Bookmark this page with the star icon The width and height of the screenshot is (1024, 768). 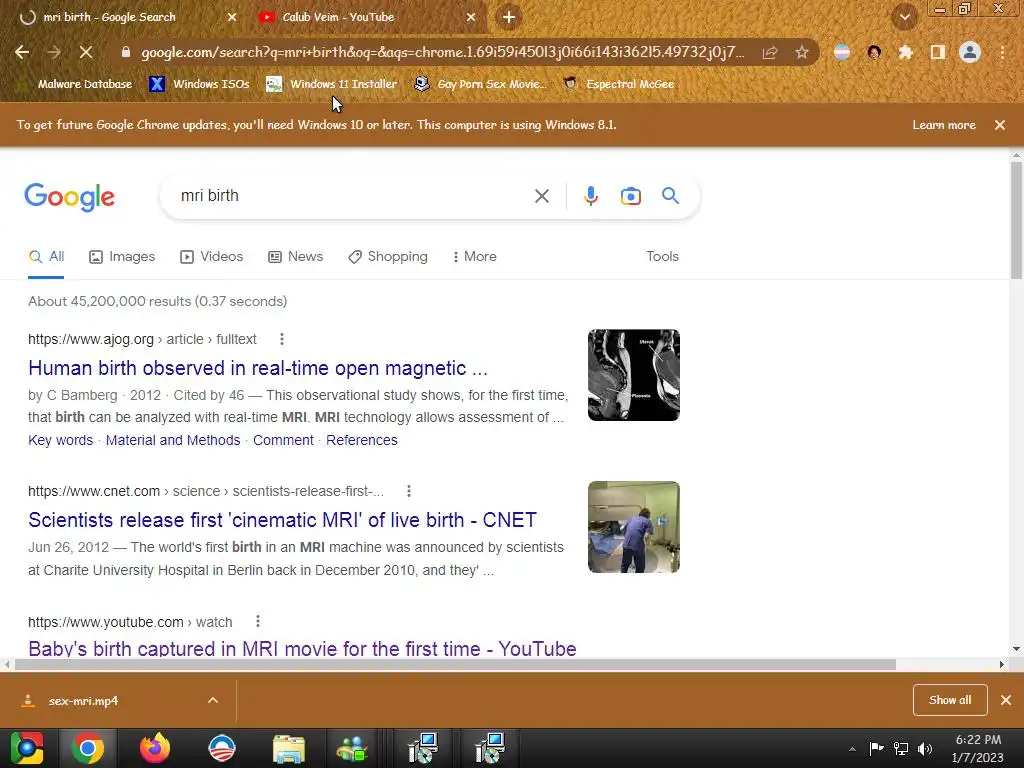[x=802, y=52]
